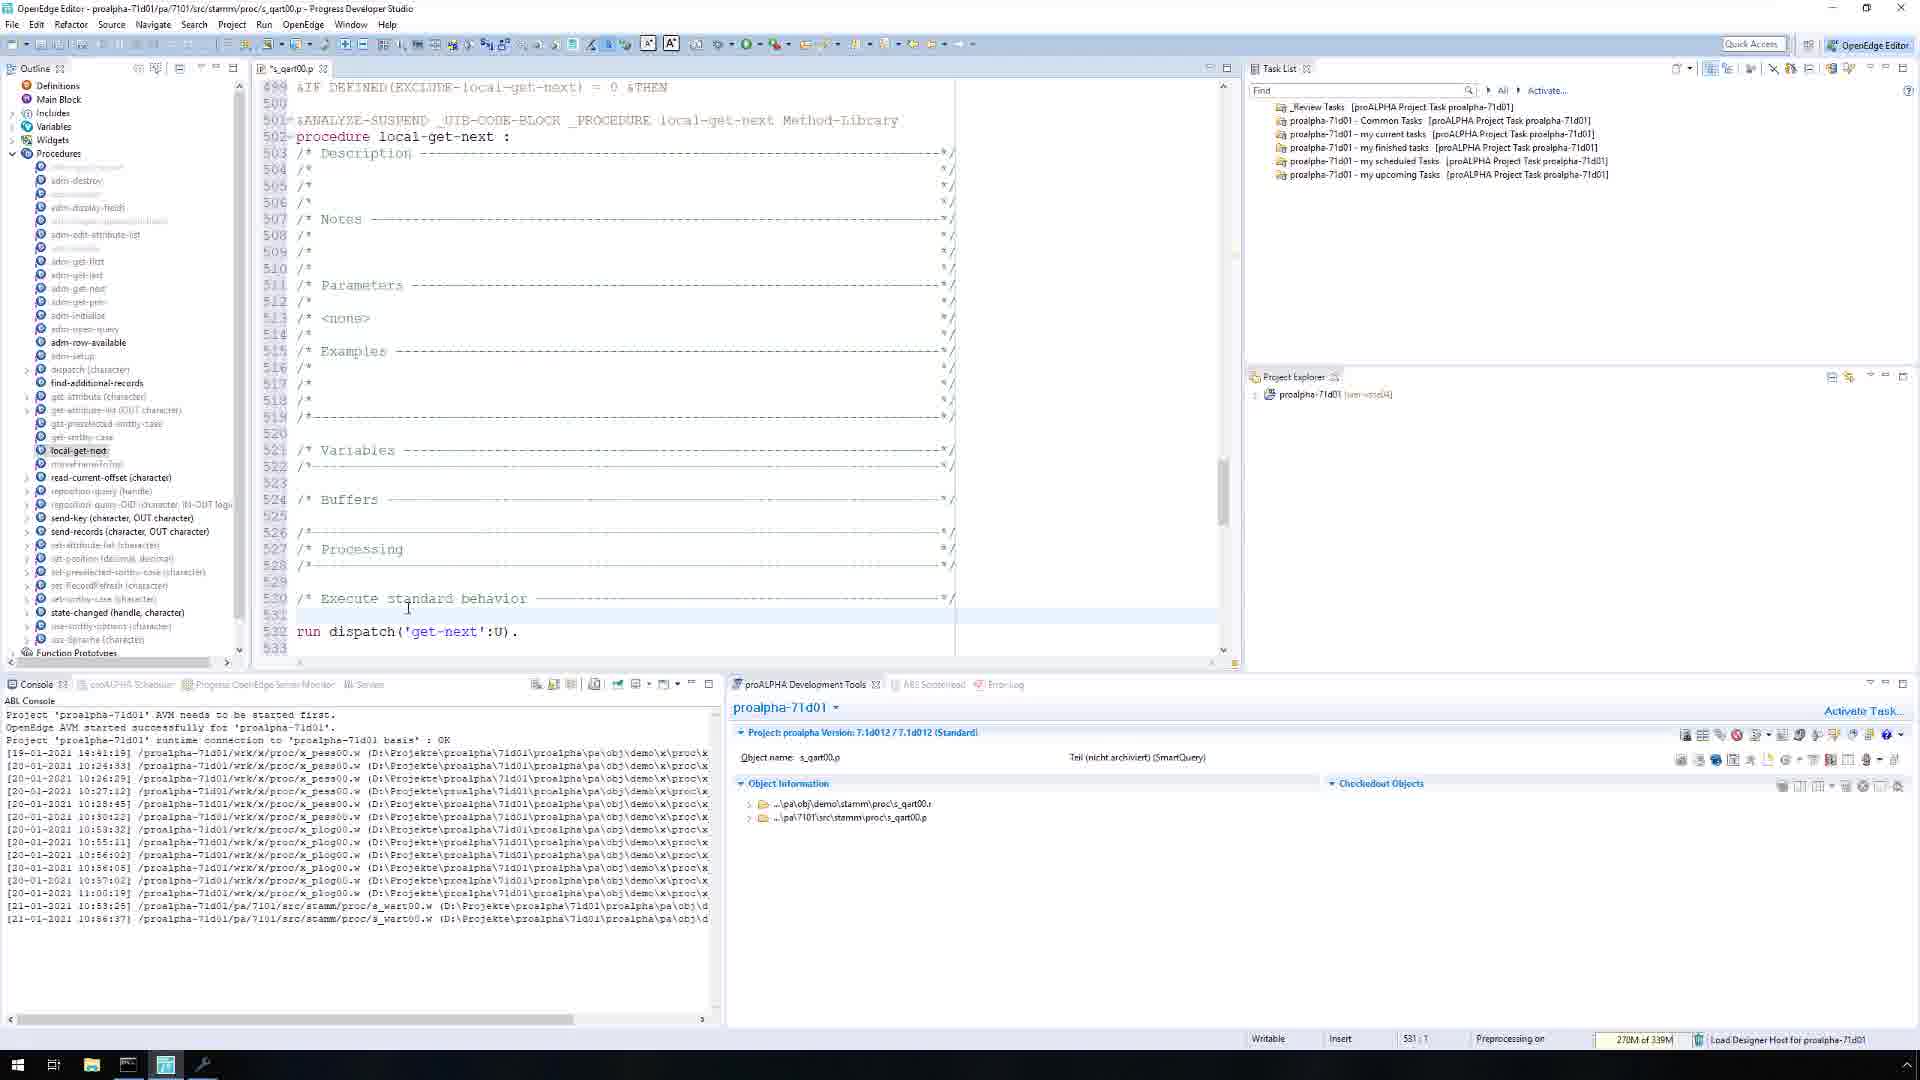This screenshot has width=1920, height=1080.
Task: Click the trash can garbage collector icon
Action: (x=1698, y=1040)
